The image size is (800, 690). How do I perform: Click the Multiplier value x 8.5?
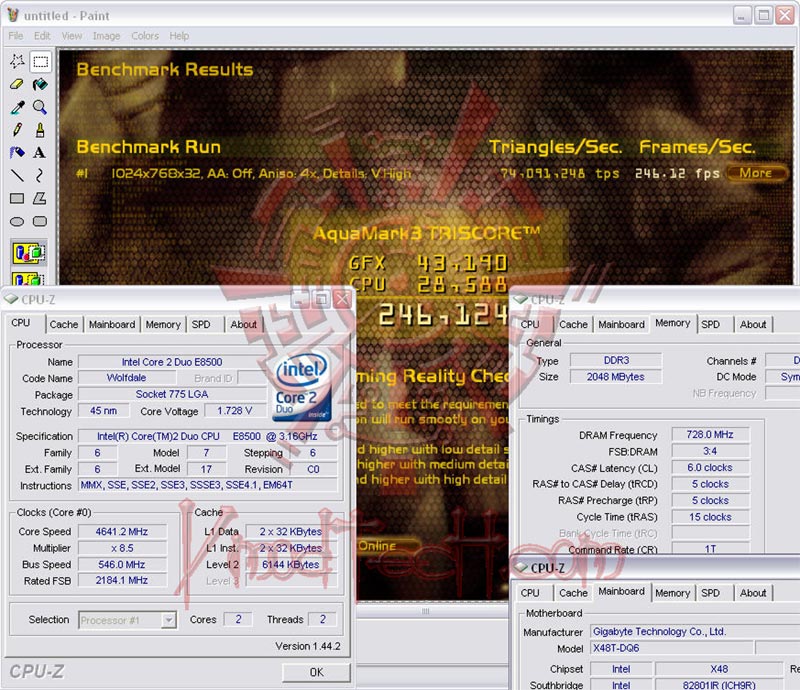click(122, 548)
